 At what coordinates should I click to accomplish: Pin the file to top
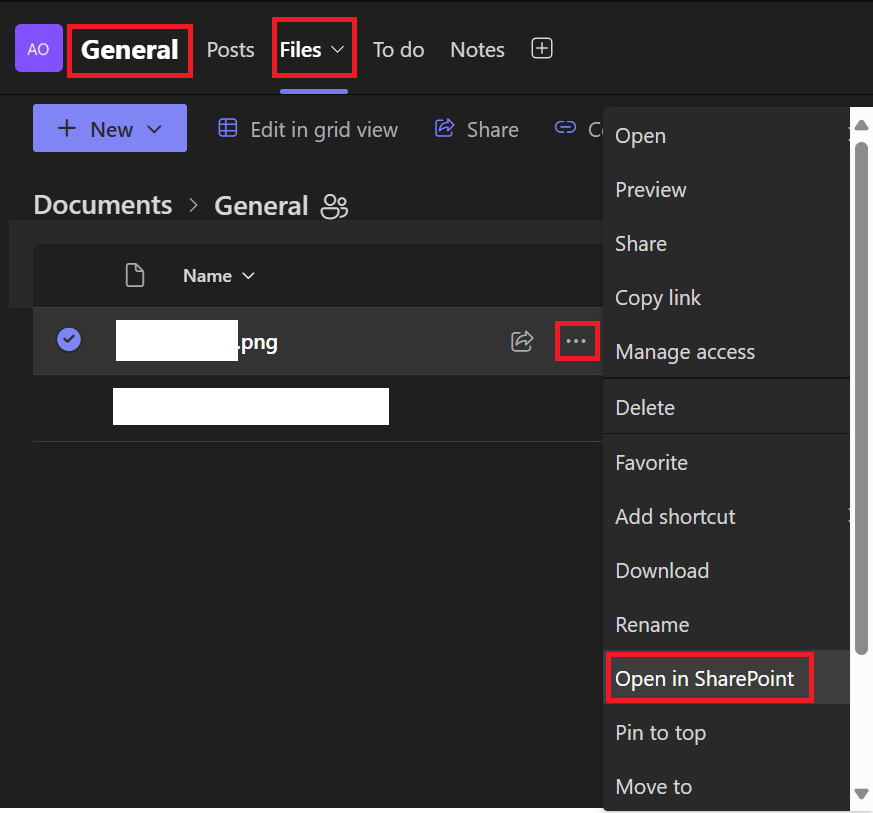point(660,733)
